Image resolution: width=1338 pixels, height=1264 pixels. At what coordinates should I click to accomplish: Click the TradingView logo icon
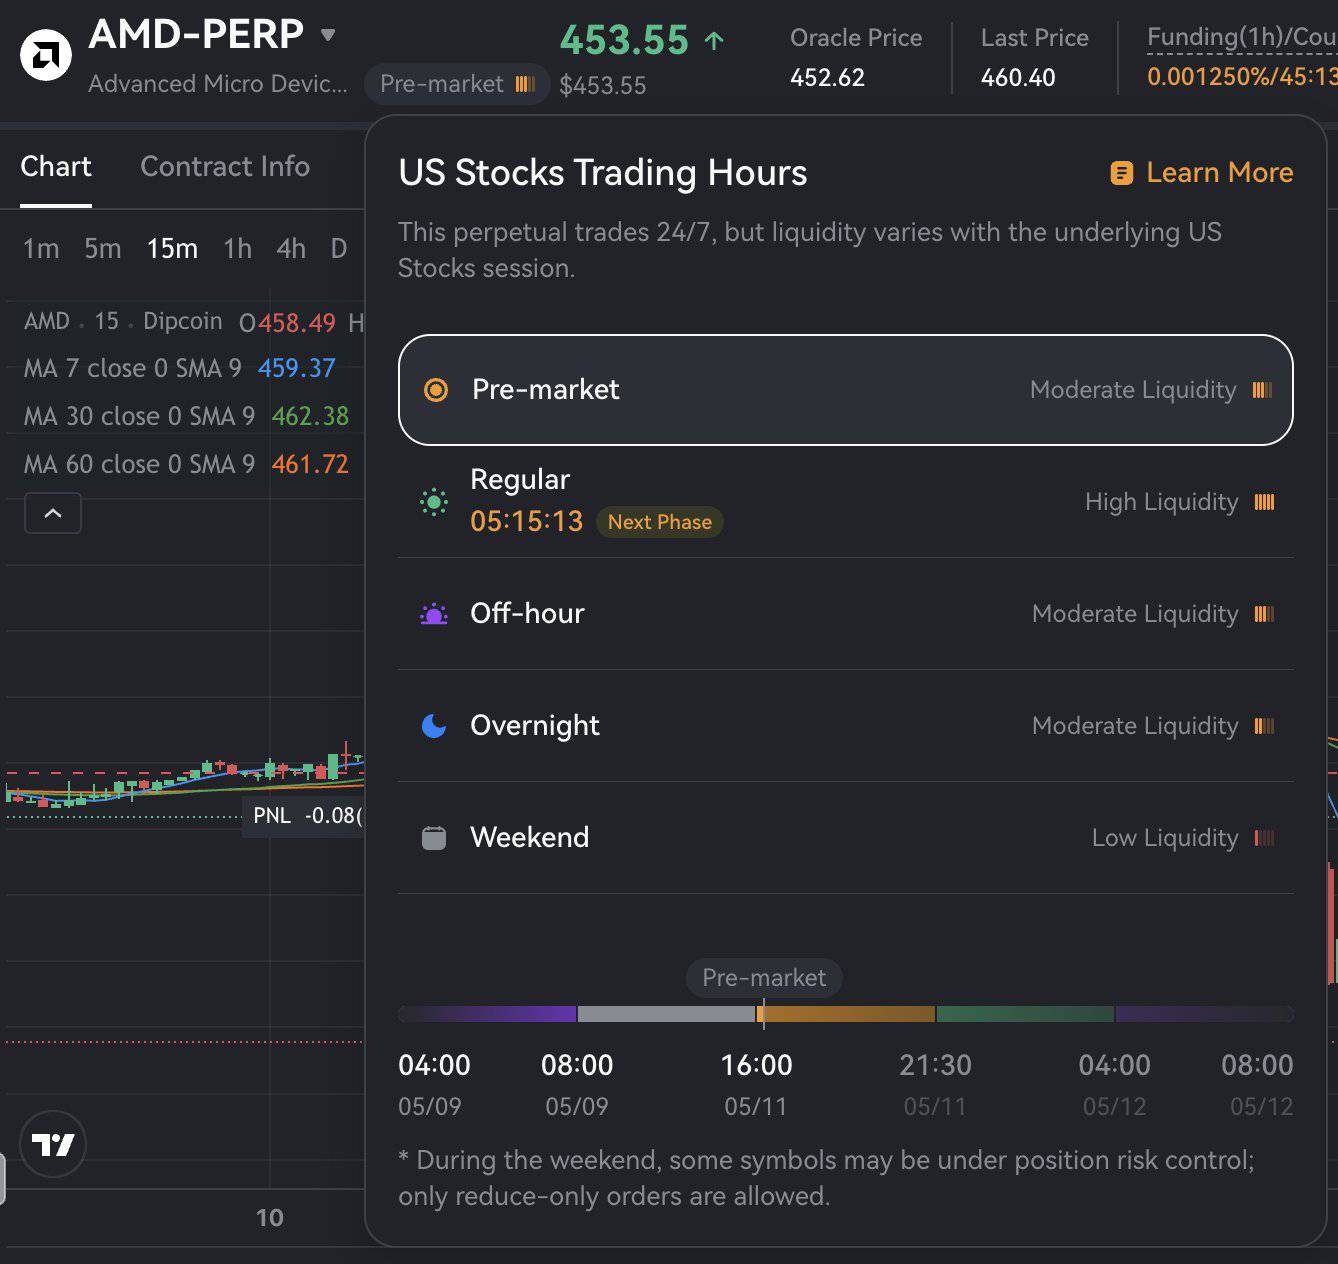(53, 1143)
